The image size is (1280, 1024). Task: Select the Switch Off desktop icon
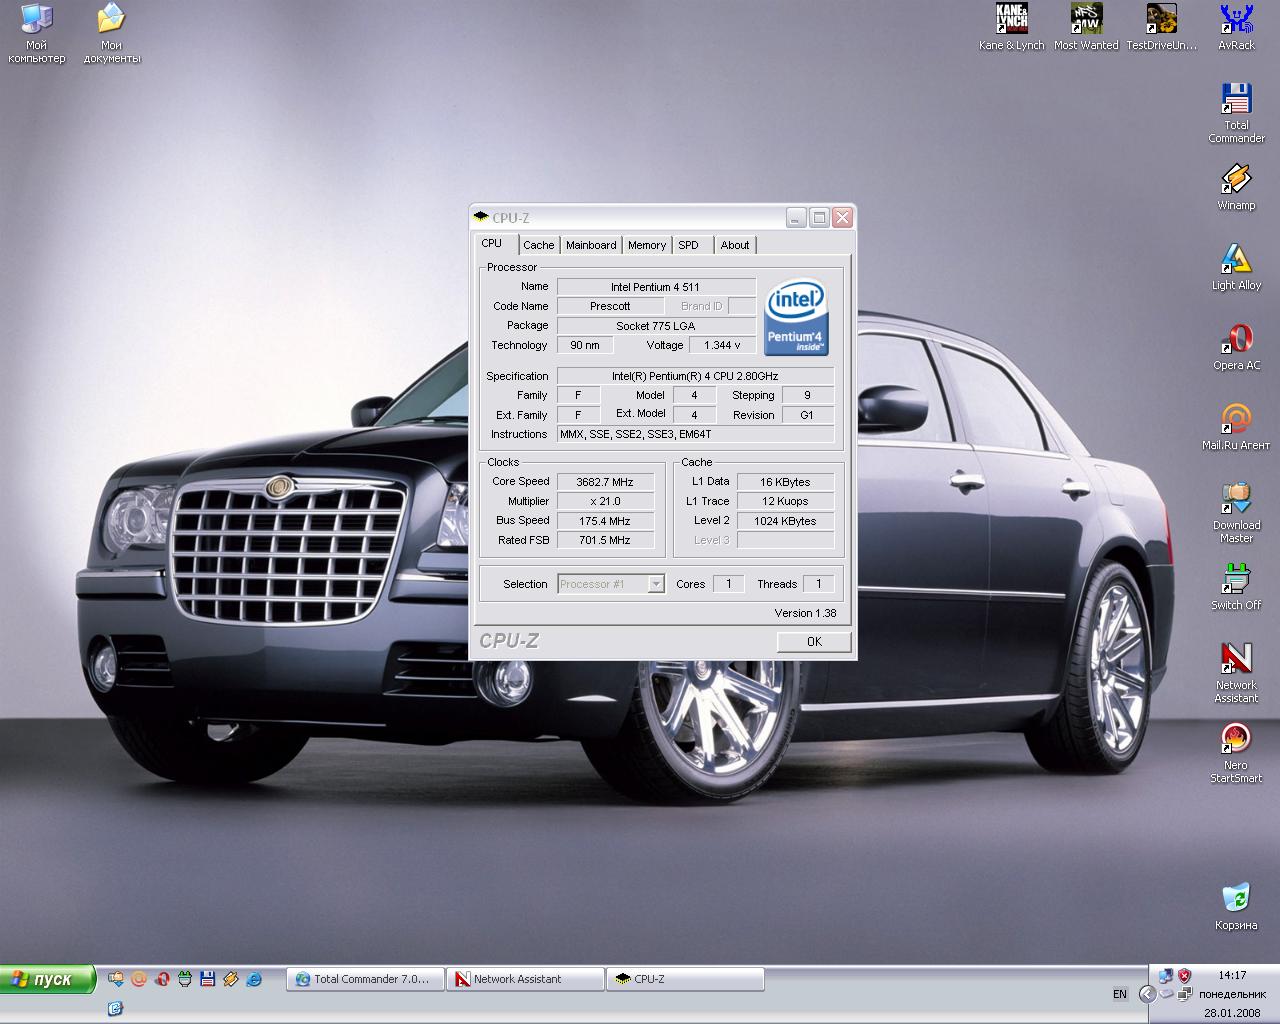click(x=1236, y=587)
